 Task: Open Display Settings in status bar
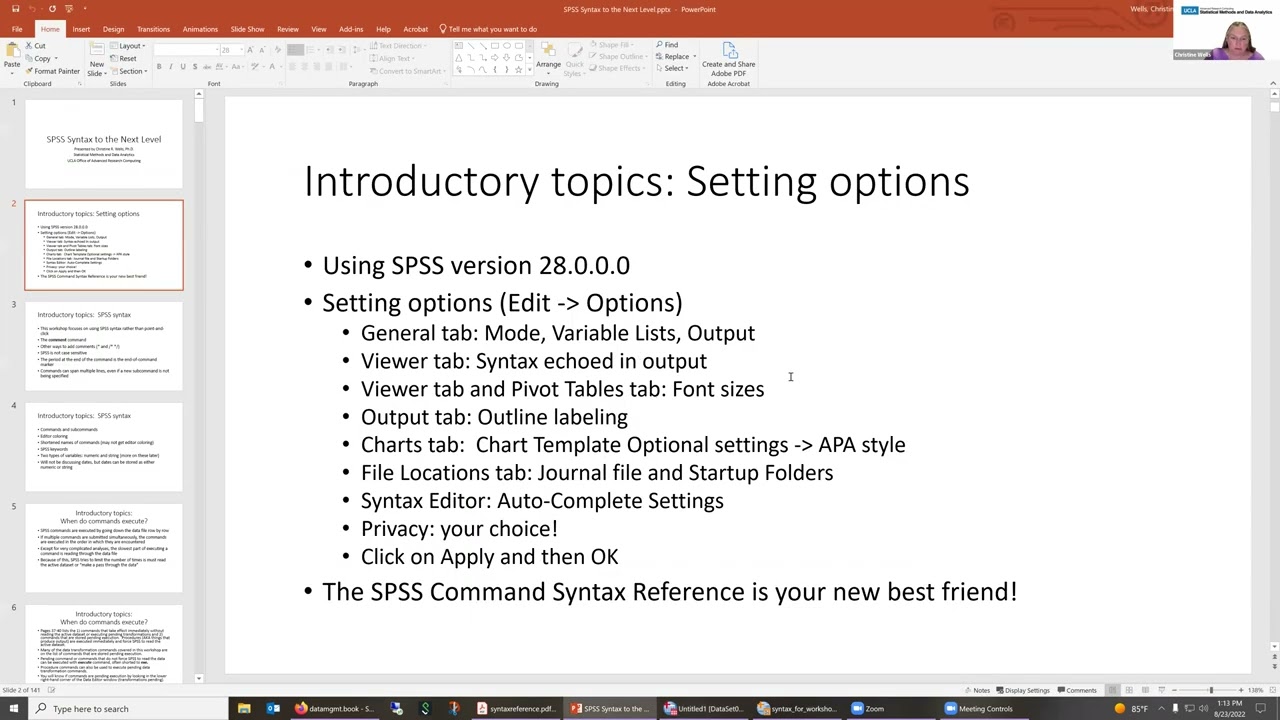tap(1023, 690)
